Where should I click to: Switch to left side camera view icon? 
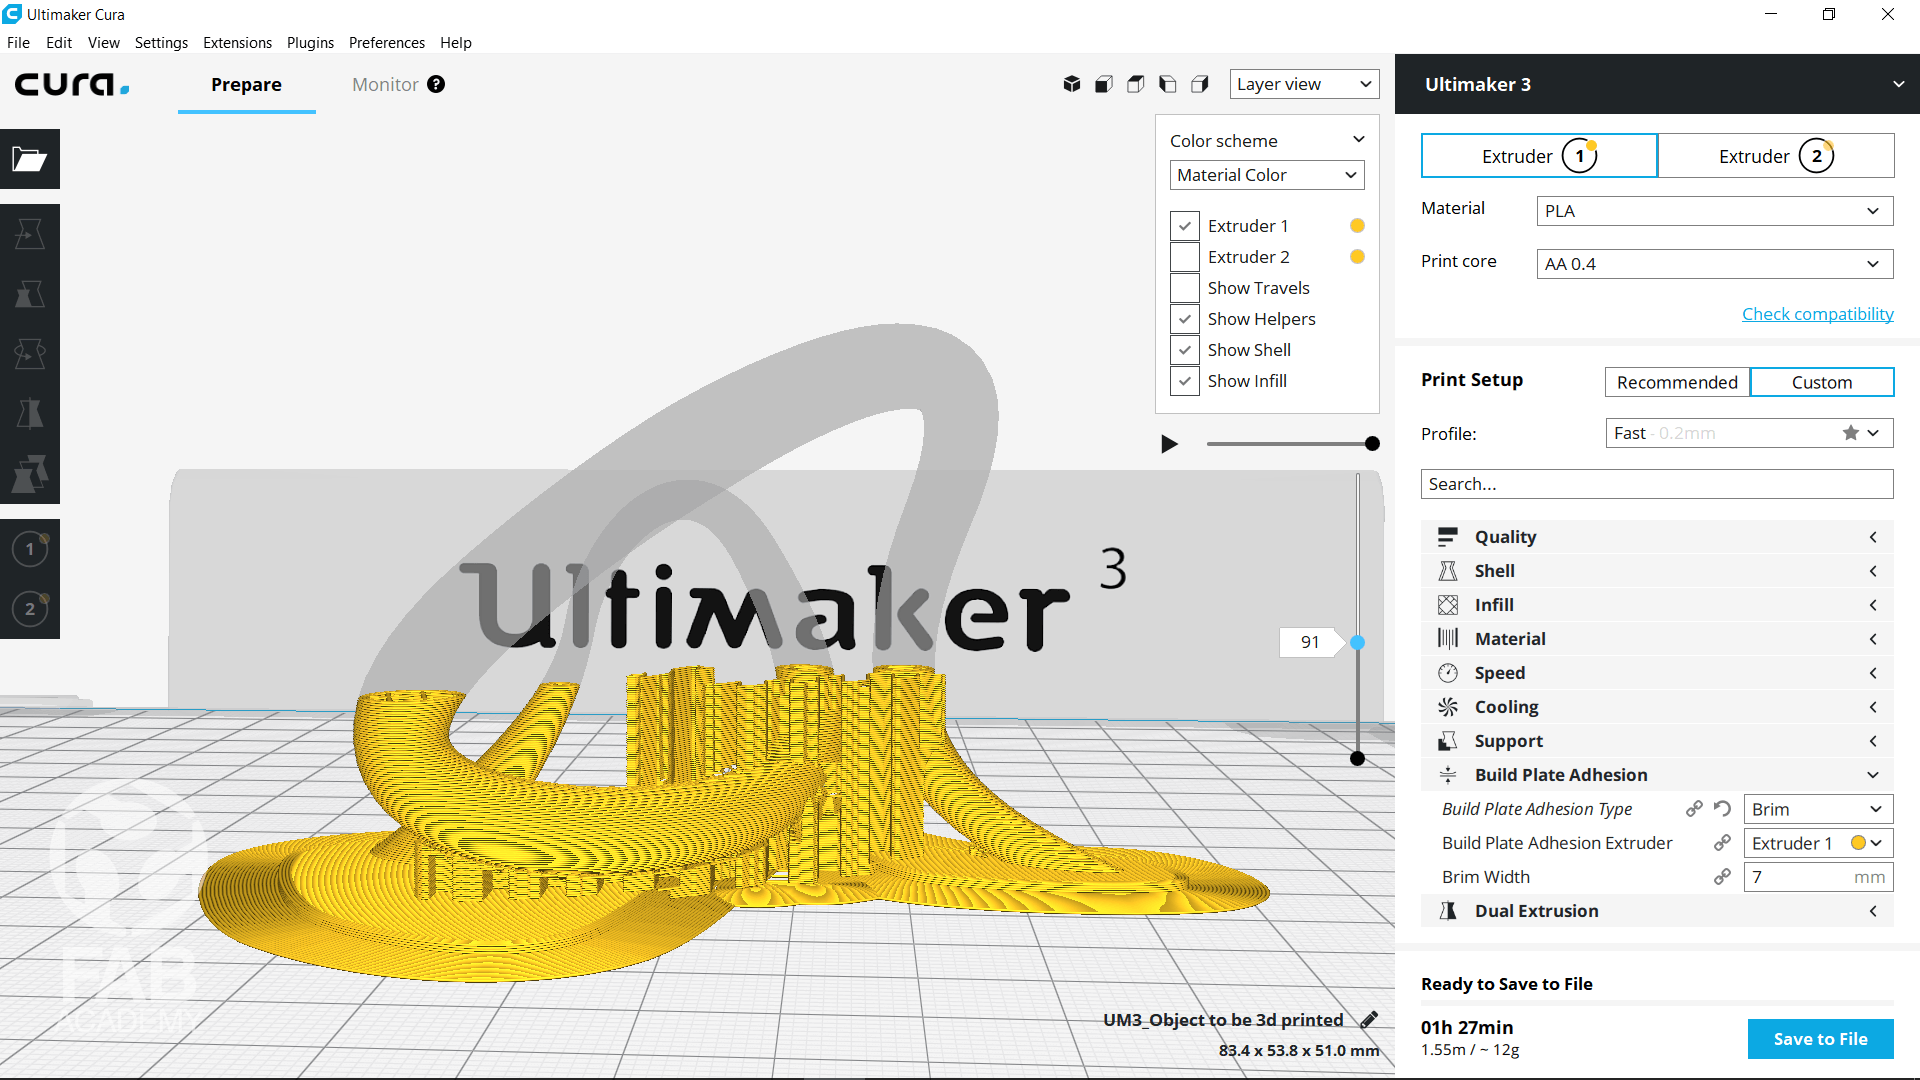pyautogui.click(x=1168, y=84)
